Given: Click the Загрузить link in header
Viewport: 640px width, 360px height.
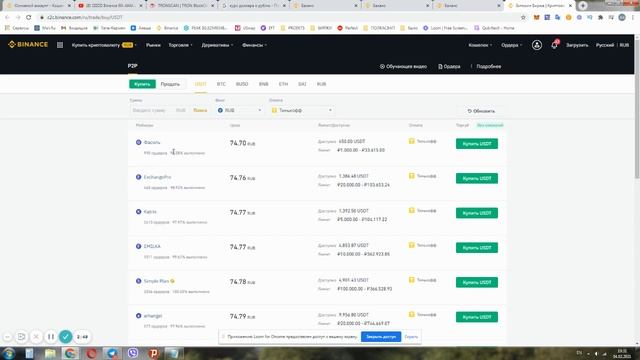Looking at the screenshot, I should tap(577, 45).
